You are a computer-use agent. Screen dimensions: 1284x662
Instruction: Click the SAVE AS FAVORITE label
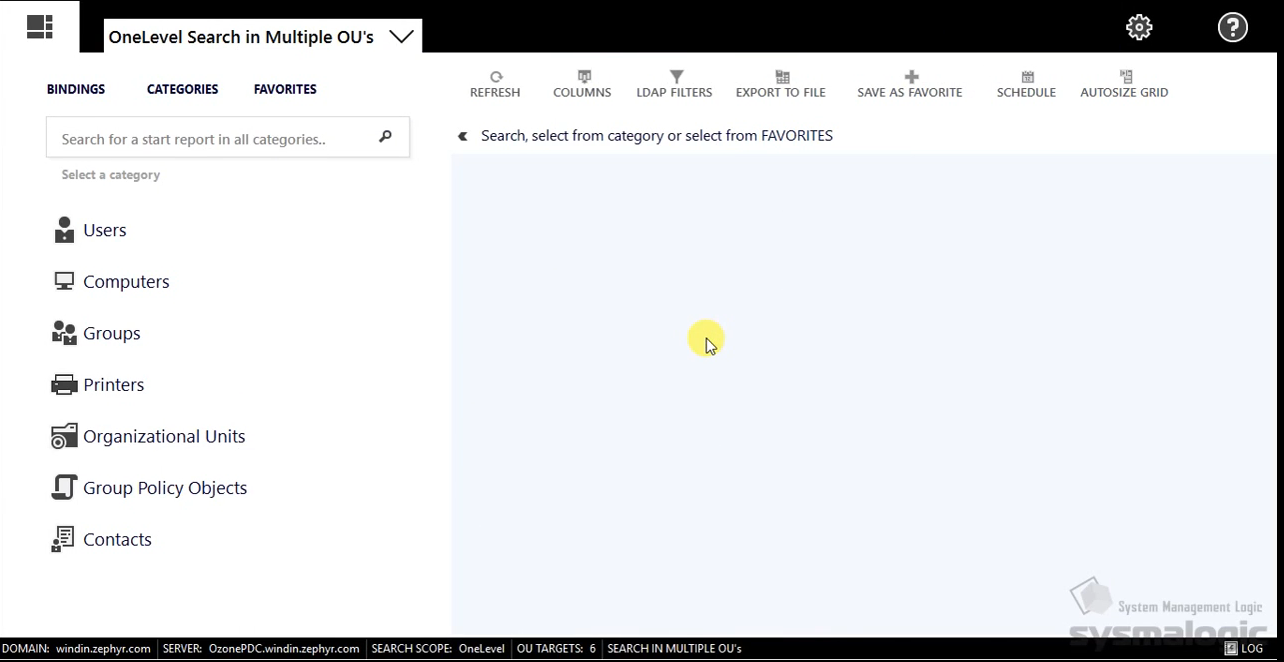(910, 93)
